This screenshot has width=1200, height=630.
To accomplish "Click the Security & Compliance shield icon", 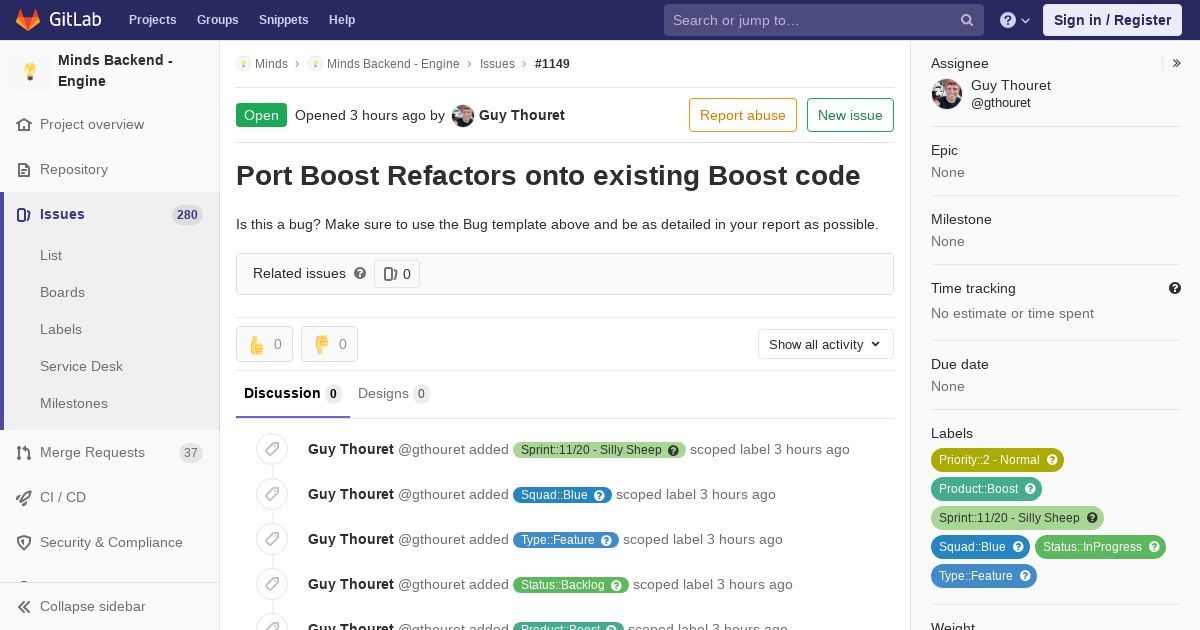I will 24,543.
